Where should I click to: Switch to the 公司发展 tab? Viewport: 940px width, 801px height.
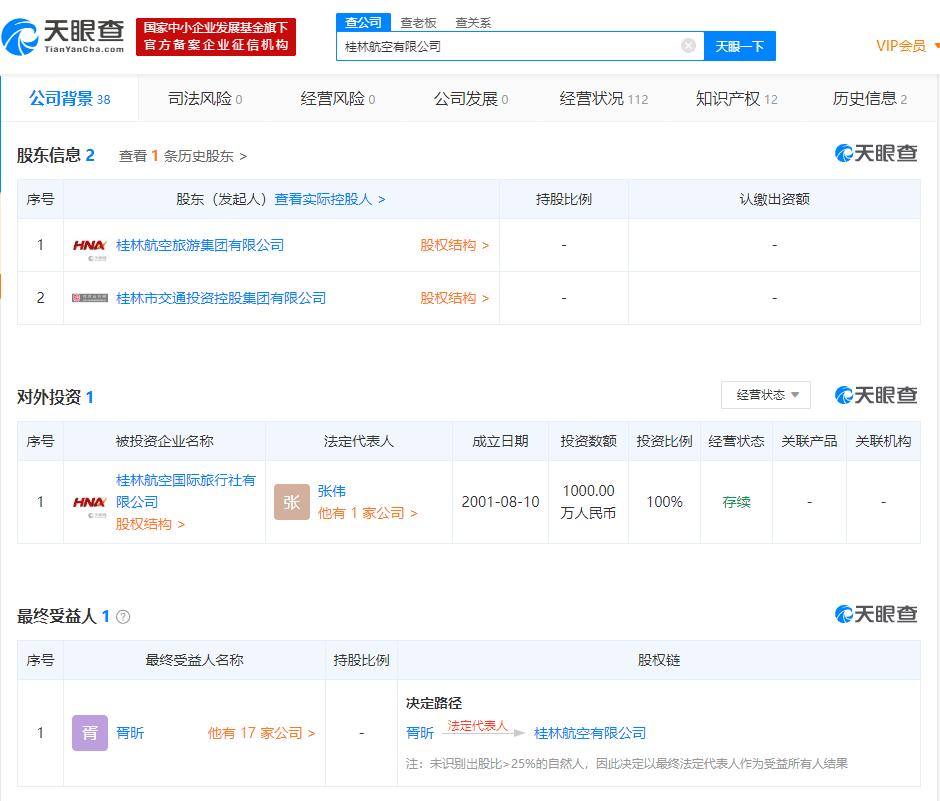coord(471,98)
